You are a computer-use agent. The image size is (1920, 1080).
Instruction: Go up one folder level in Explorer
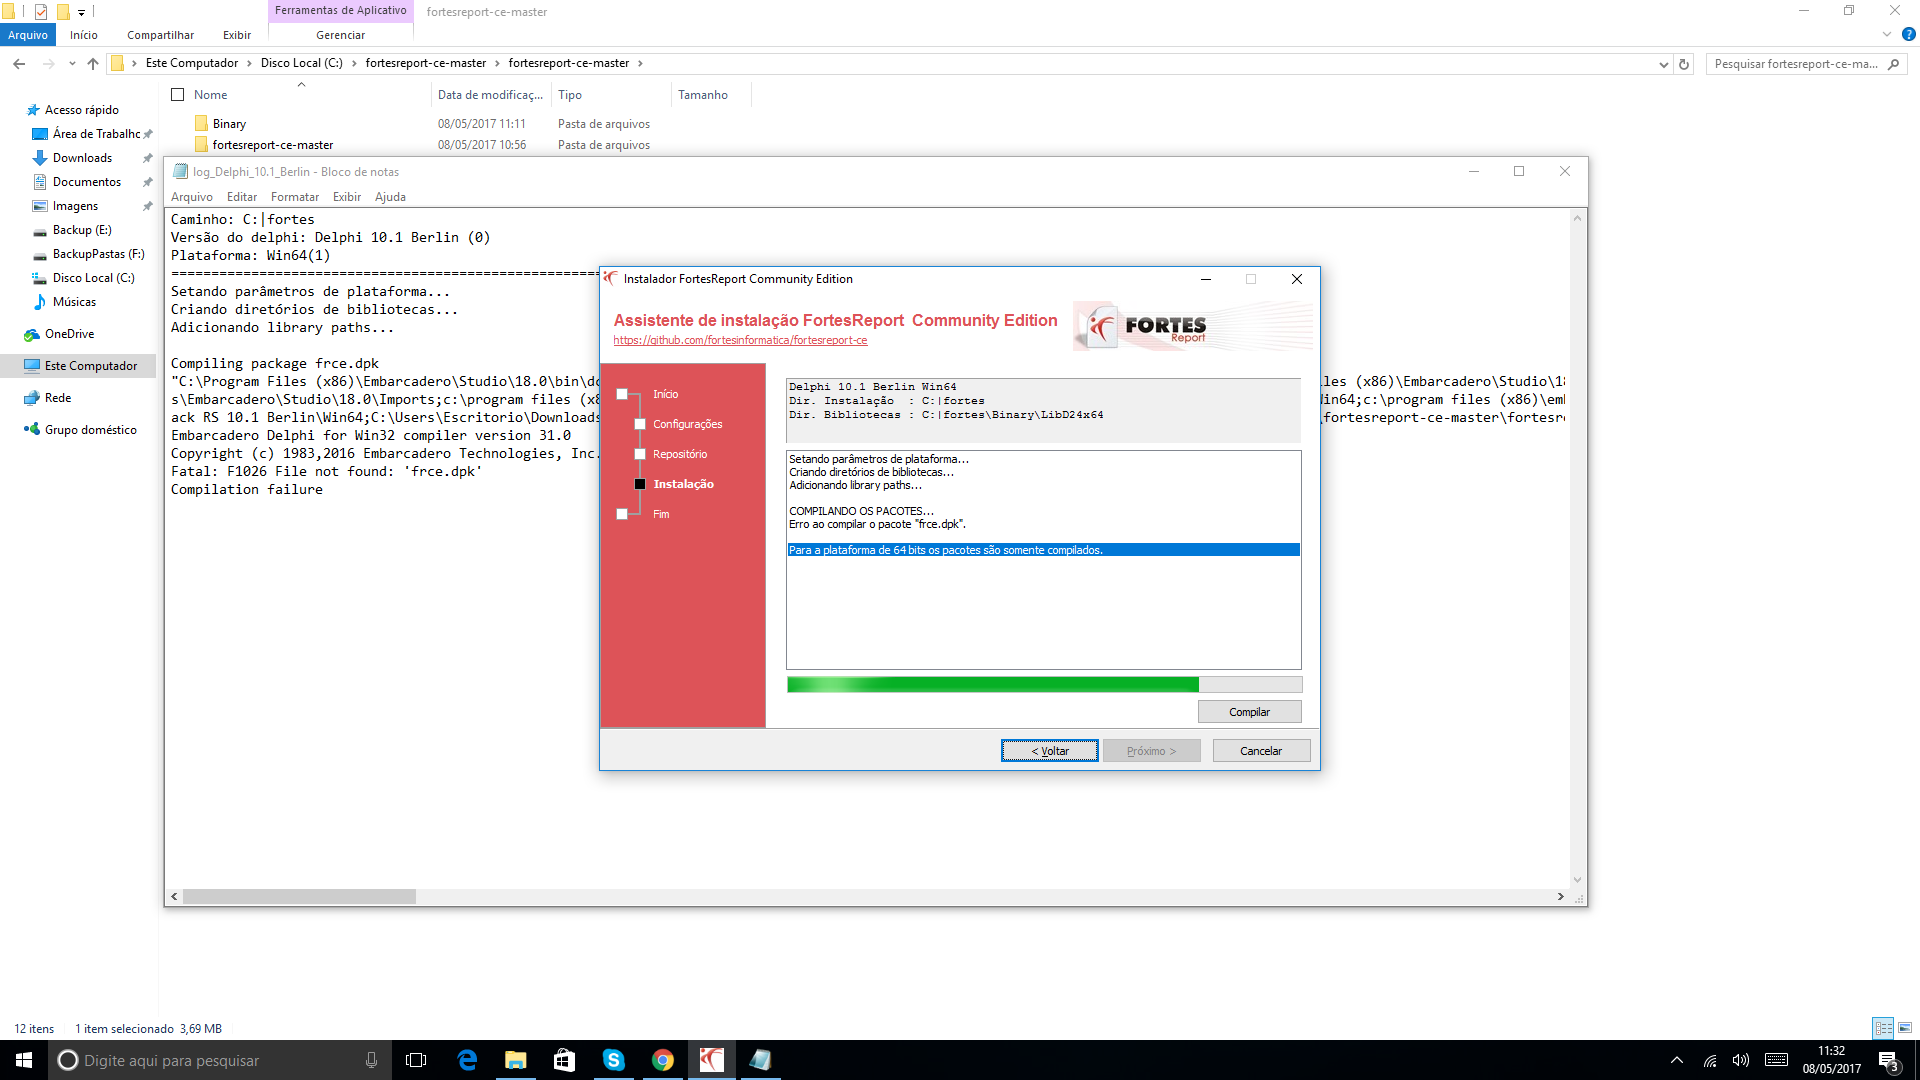click(x=93, y=64)
